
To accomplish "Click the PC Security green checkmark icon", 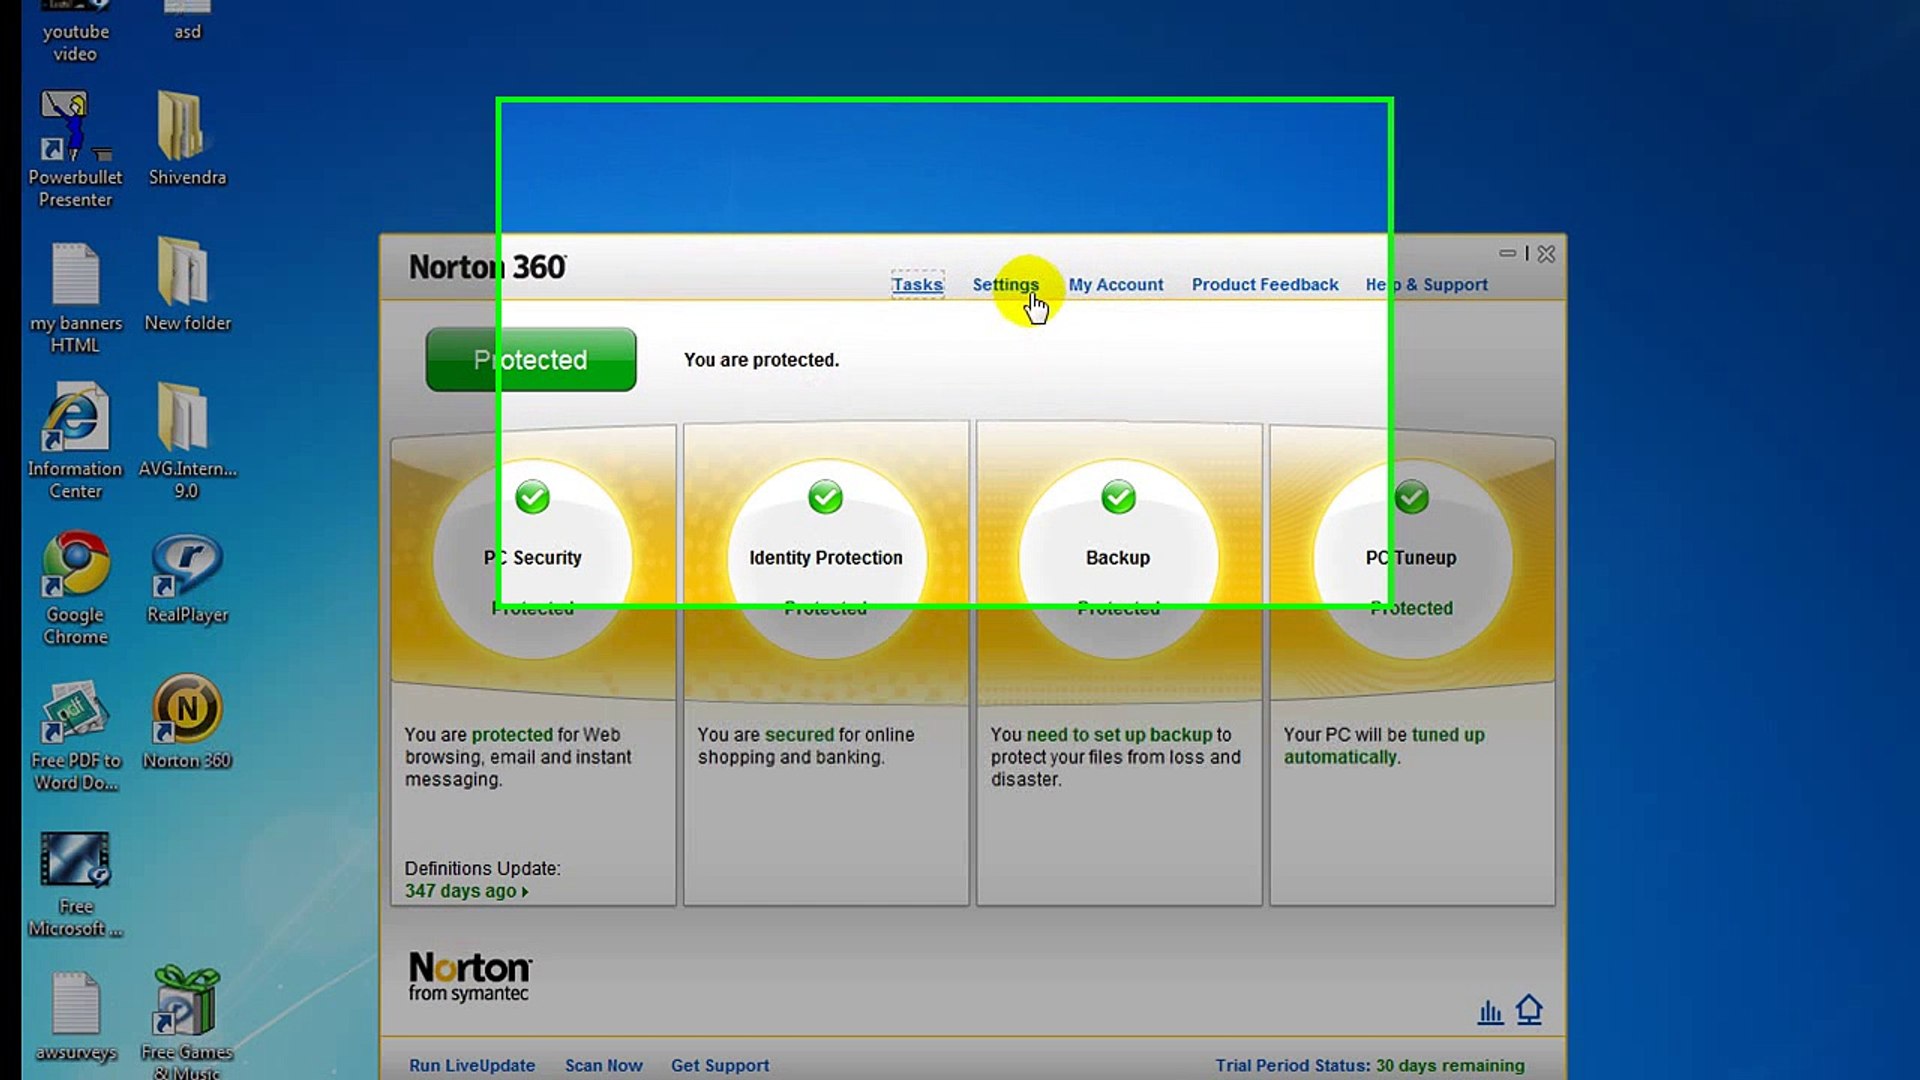I will 533,497.
